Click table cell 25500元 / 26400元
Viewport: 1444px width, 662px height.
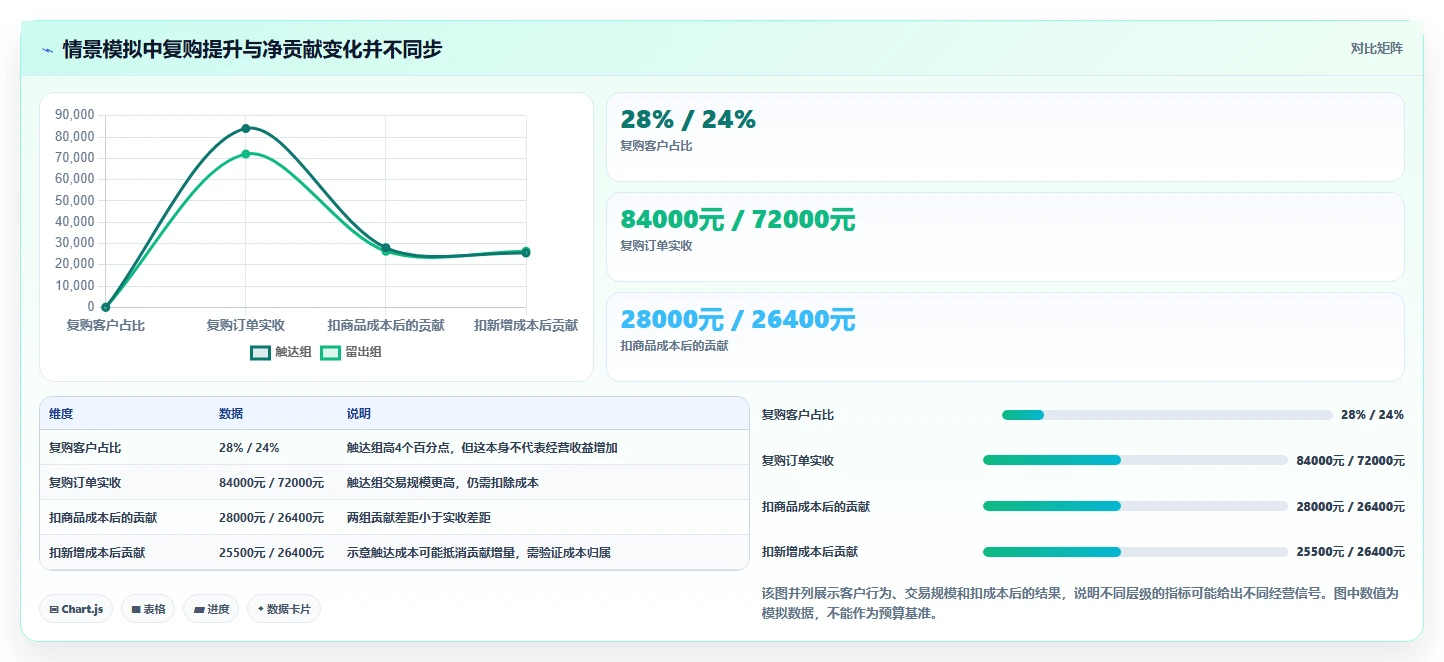[271, 552]
